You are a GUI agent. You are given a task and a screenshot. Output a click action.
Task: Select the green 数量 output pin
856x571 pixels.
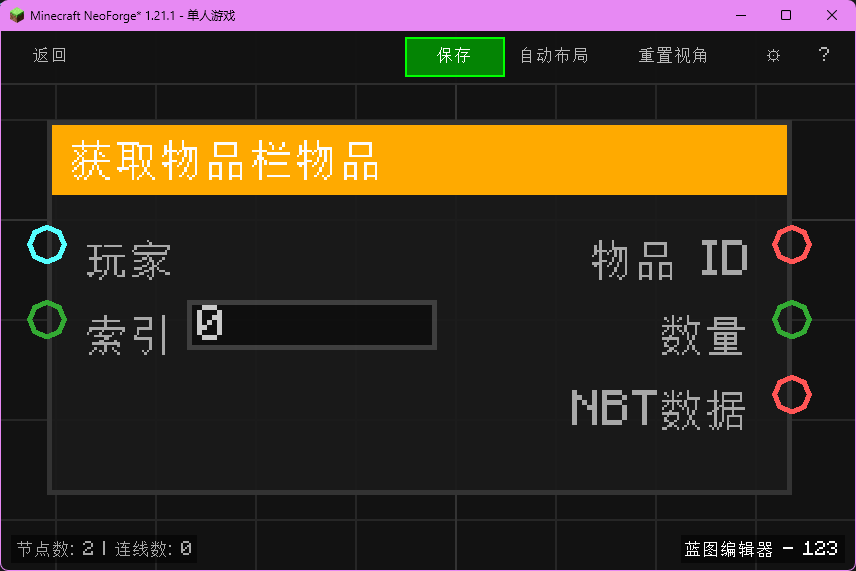pyautogui.click(x=792, y=319)
